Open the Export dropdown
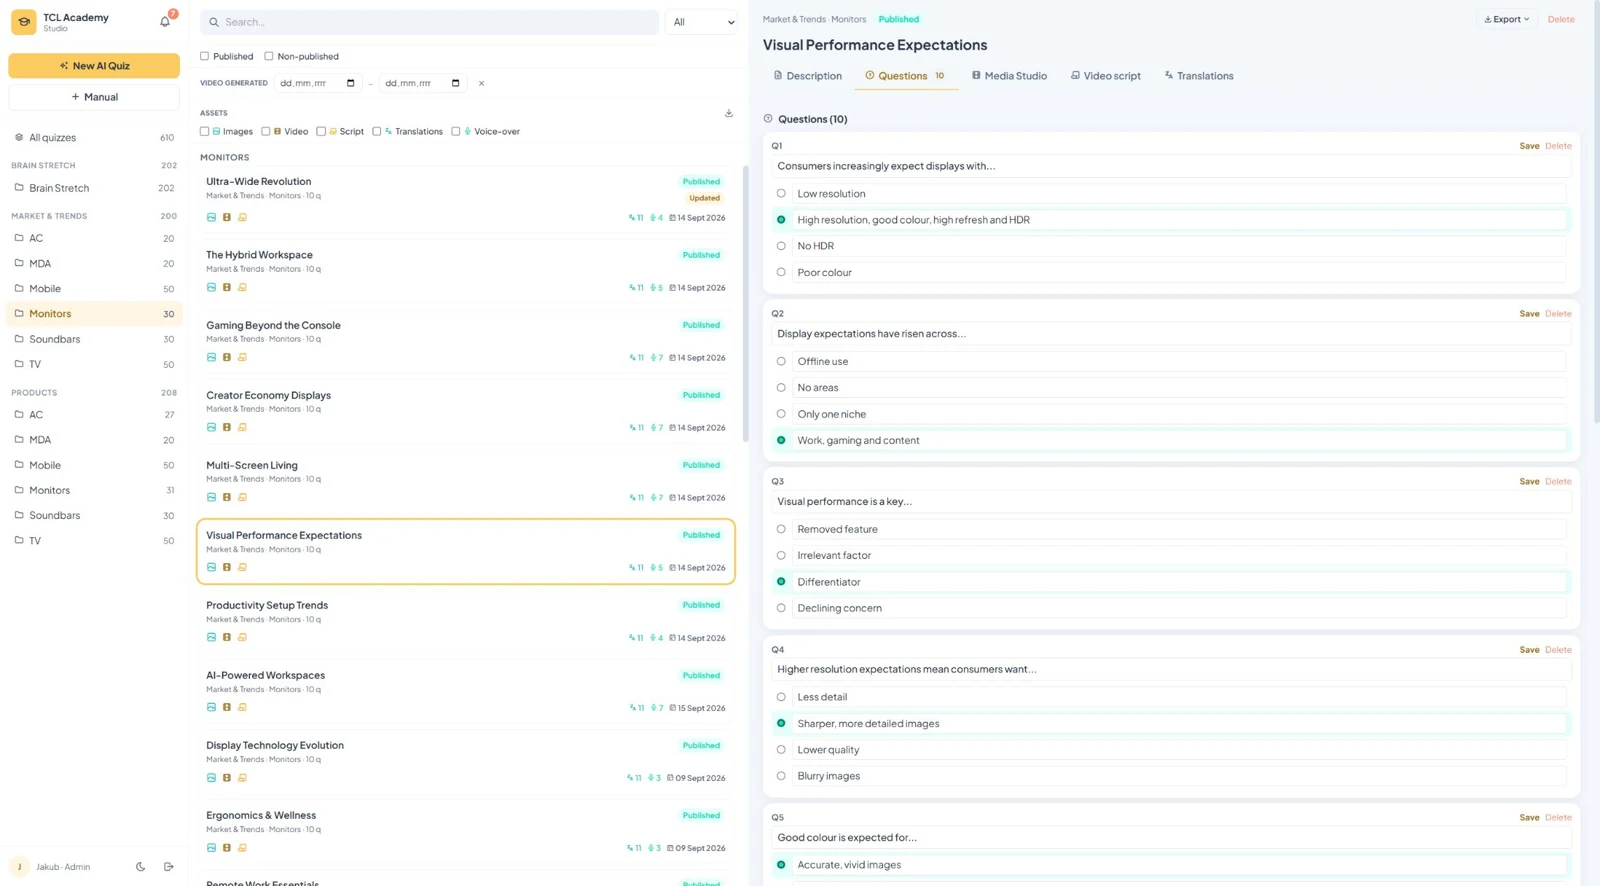The width and height of the screenshot is (1600, 886). (1507, 19)
